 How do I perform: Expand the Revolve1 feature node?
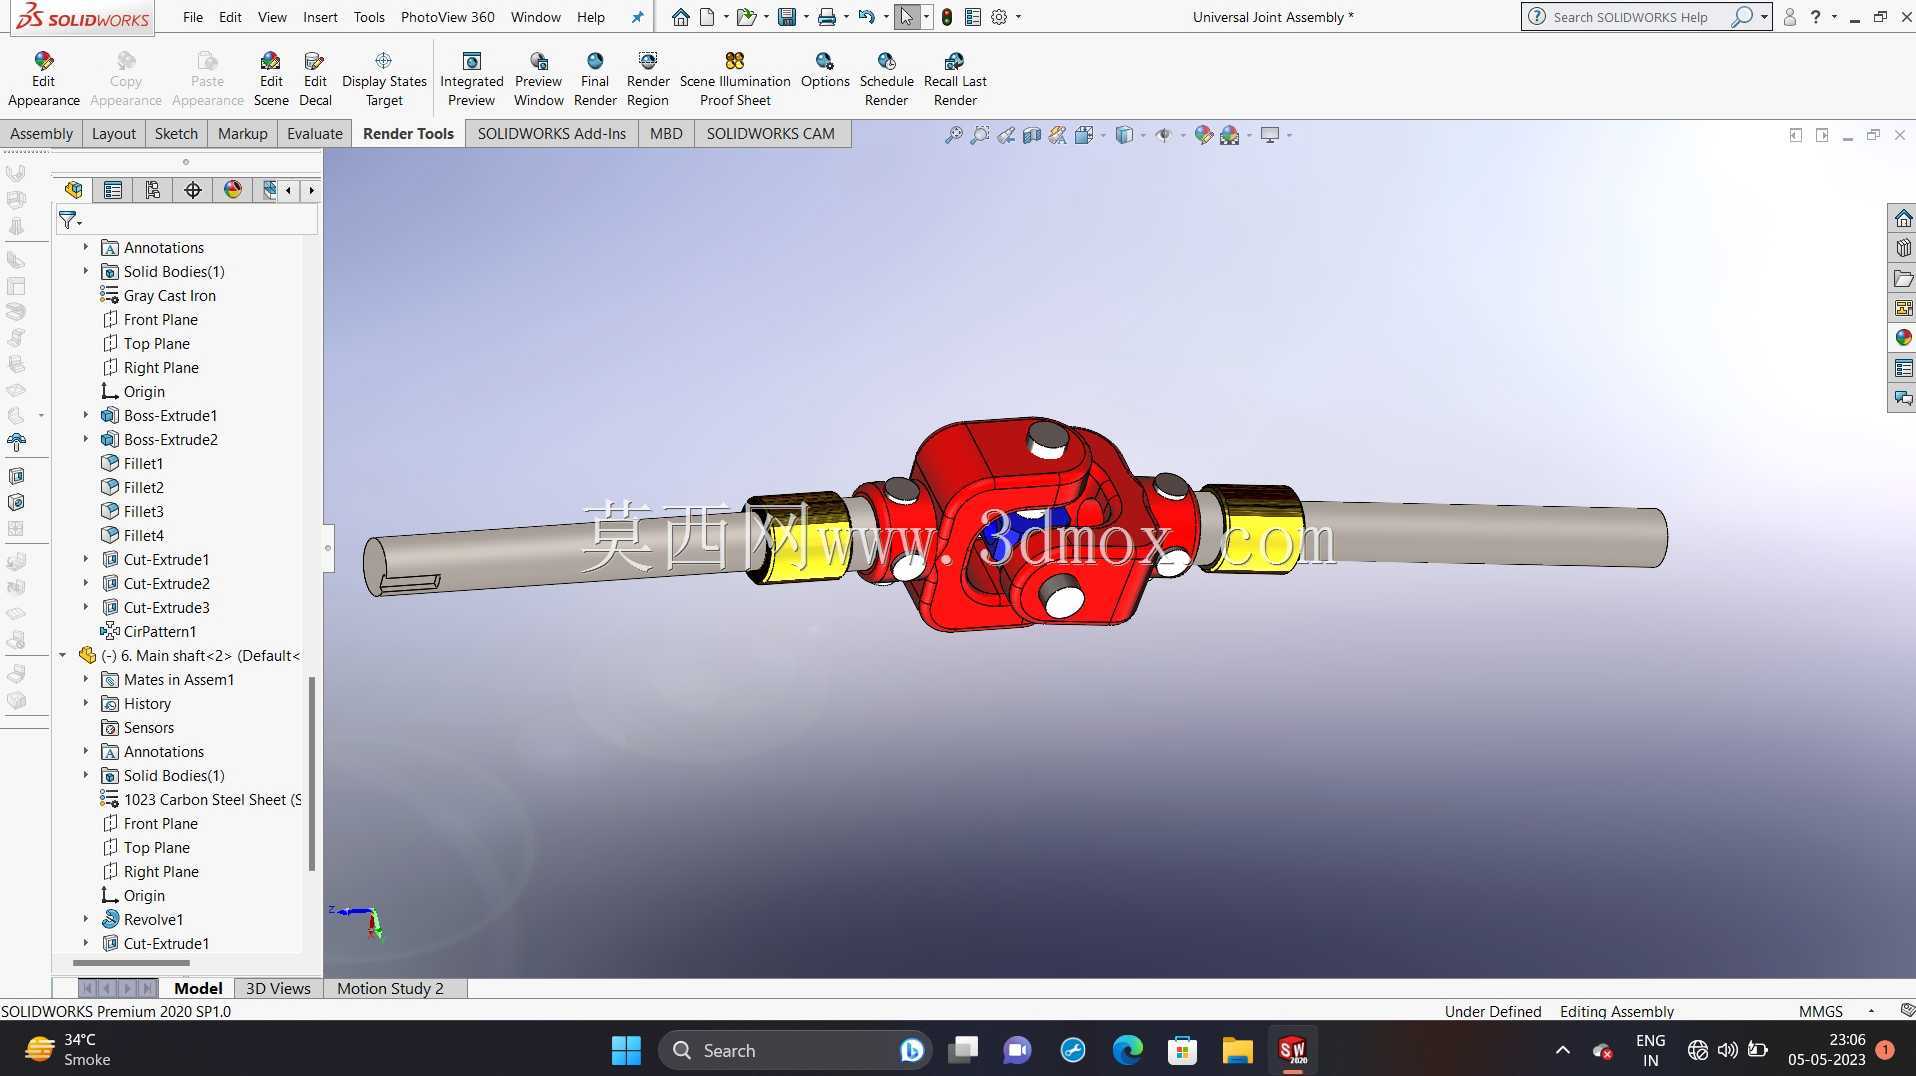(x=86, y=919)
